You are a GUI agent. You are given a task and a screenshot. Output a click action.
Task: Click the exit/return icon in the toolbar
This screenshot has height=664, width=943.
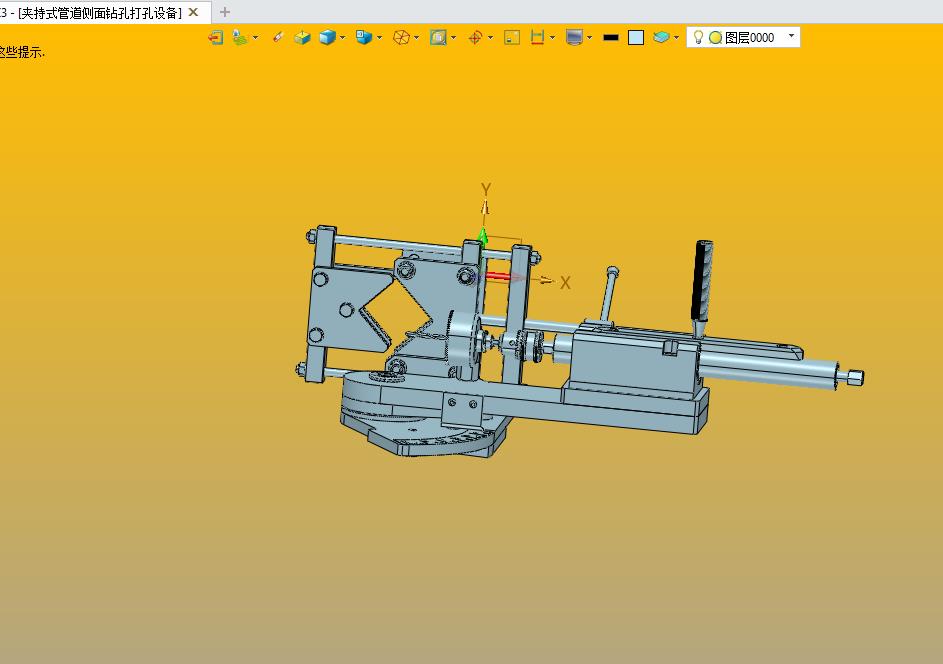215,38
